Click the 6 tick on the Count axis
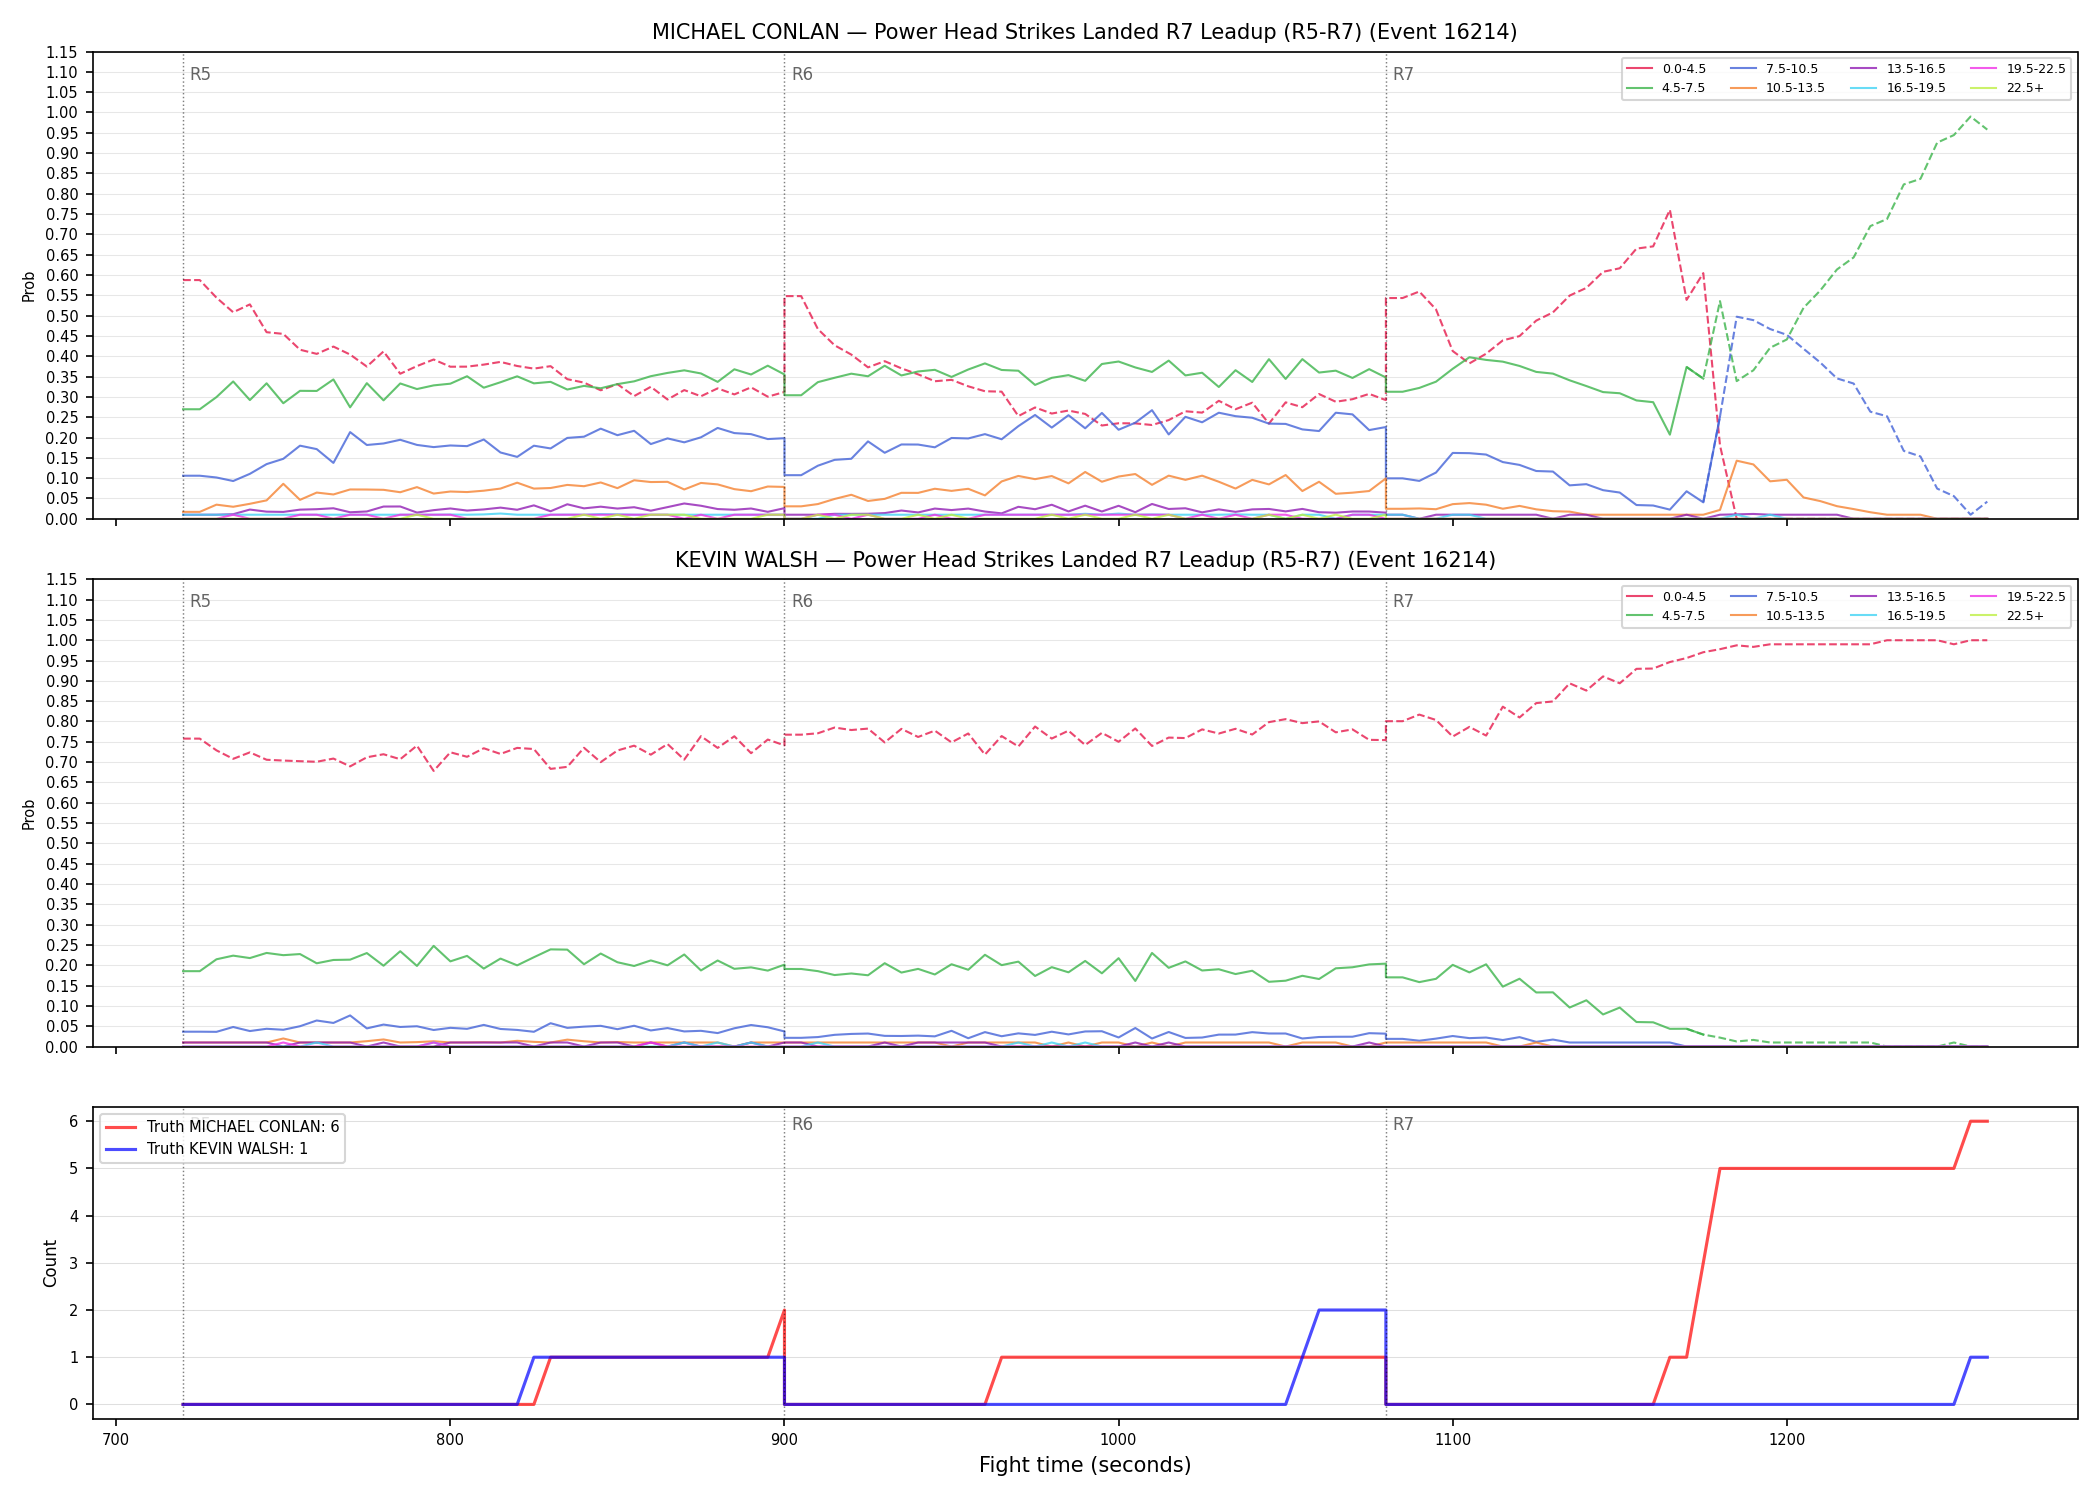Screen dimensions: 2100x1500 pyautogui.click(x=74, y=1122)
